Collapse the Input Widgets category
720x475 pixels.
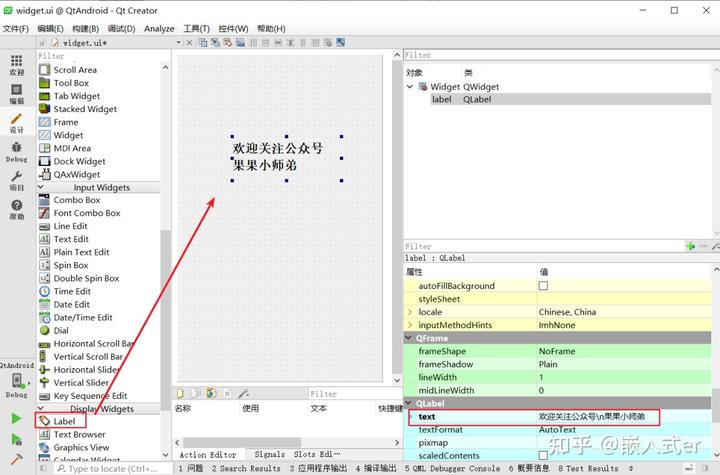pyautogui.click(x=41, y=187)
